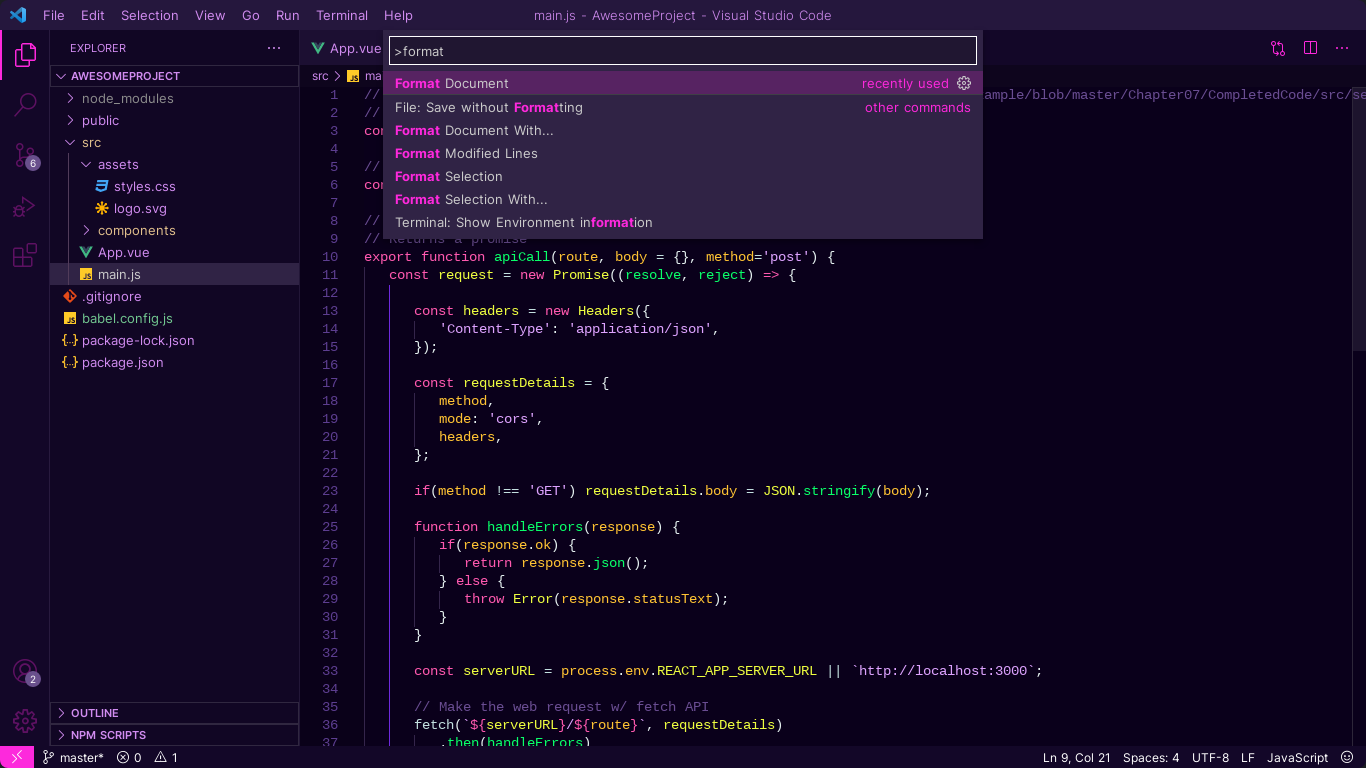Viewport: 1366px width, 768px height.
Task: Split the editor to the right
Action: [x=1310, y=48]
